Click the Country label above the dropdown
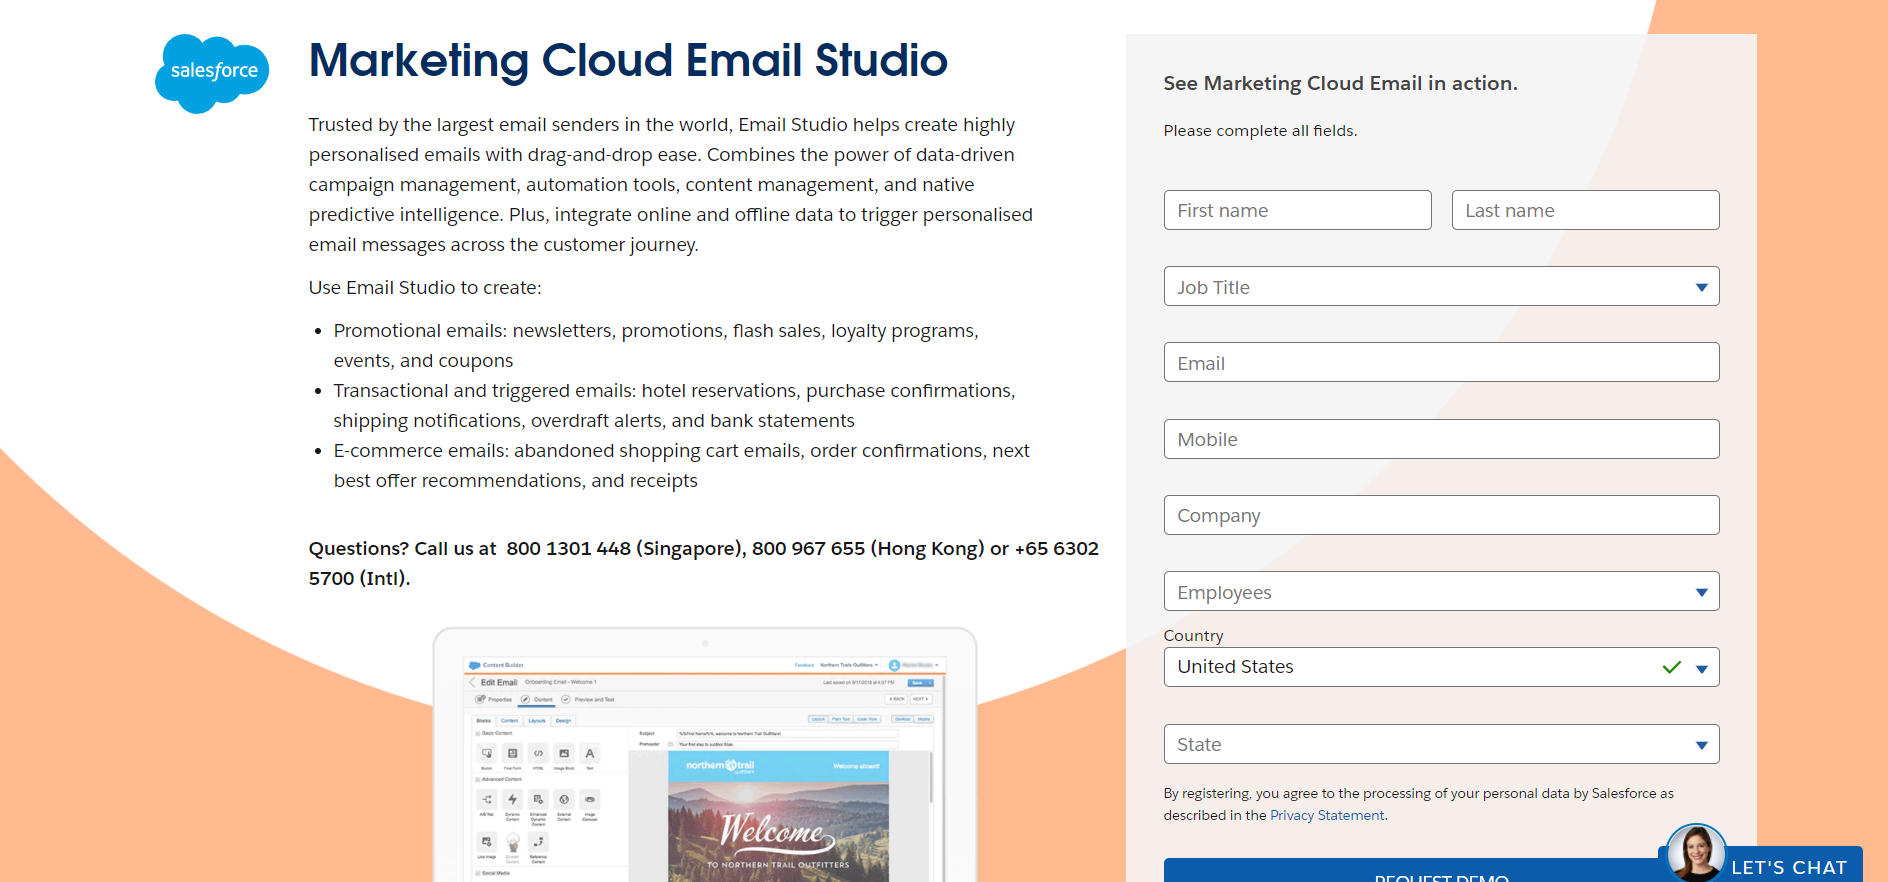This screenshot has height=882, width=1888. (x=1193, y=636)
